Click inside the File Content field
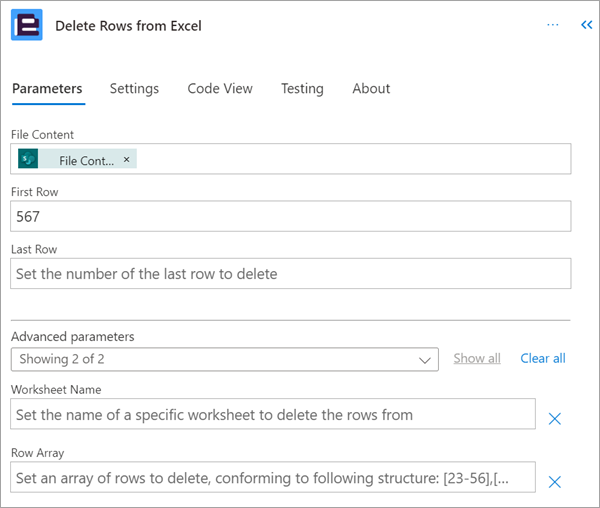 pos(291,159)
